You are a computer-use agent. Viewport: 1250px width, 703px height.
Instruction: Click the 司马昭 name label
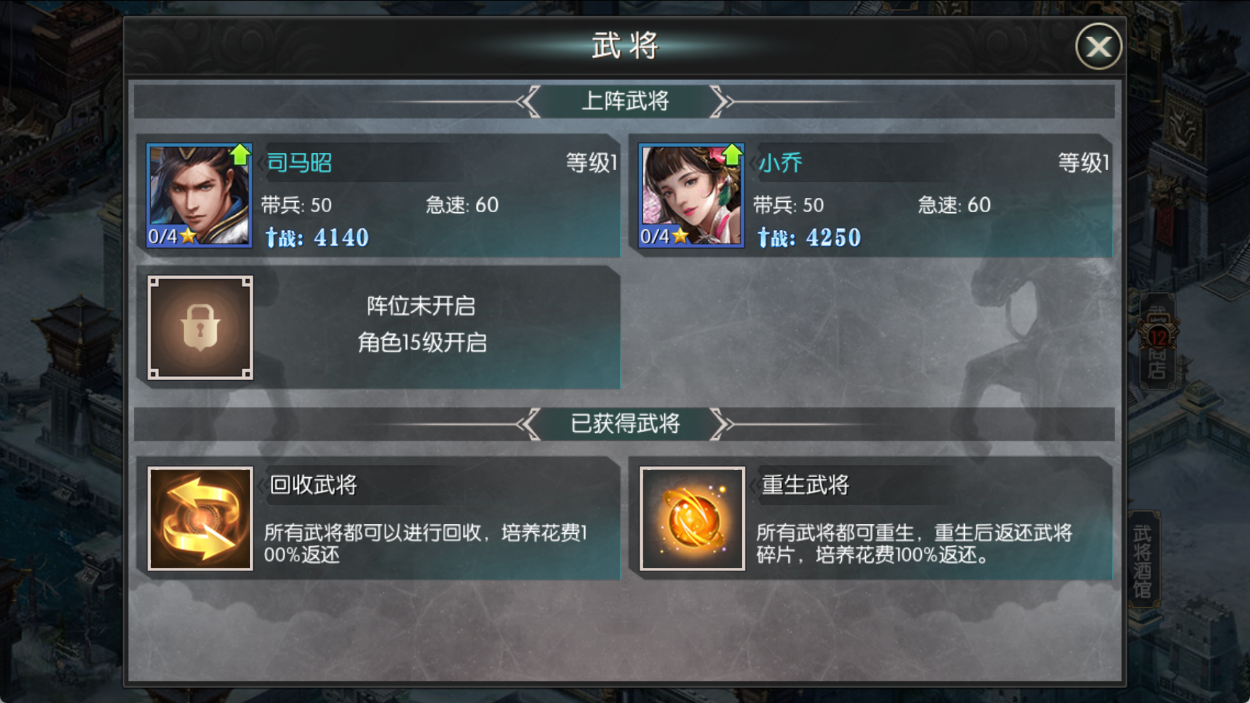[x=299, y=163]
